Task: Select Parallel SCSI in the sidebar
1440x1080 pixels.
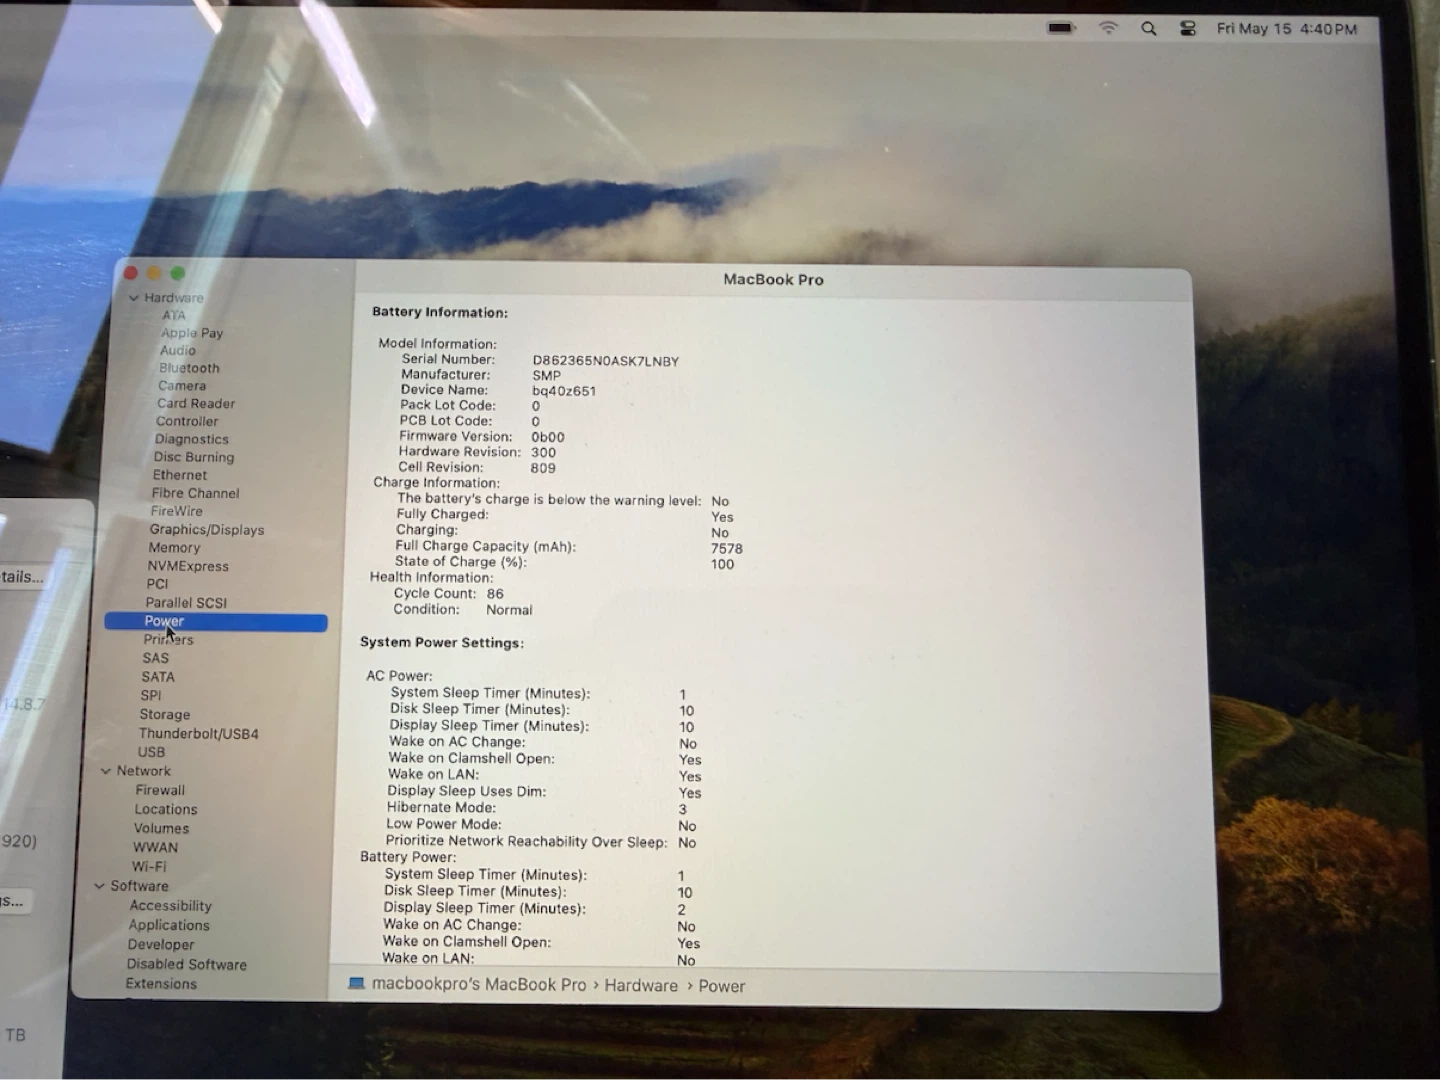Action: click(186, 603)
